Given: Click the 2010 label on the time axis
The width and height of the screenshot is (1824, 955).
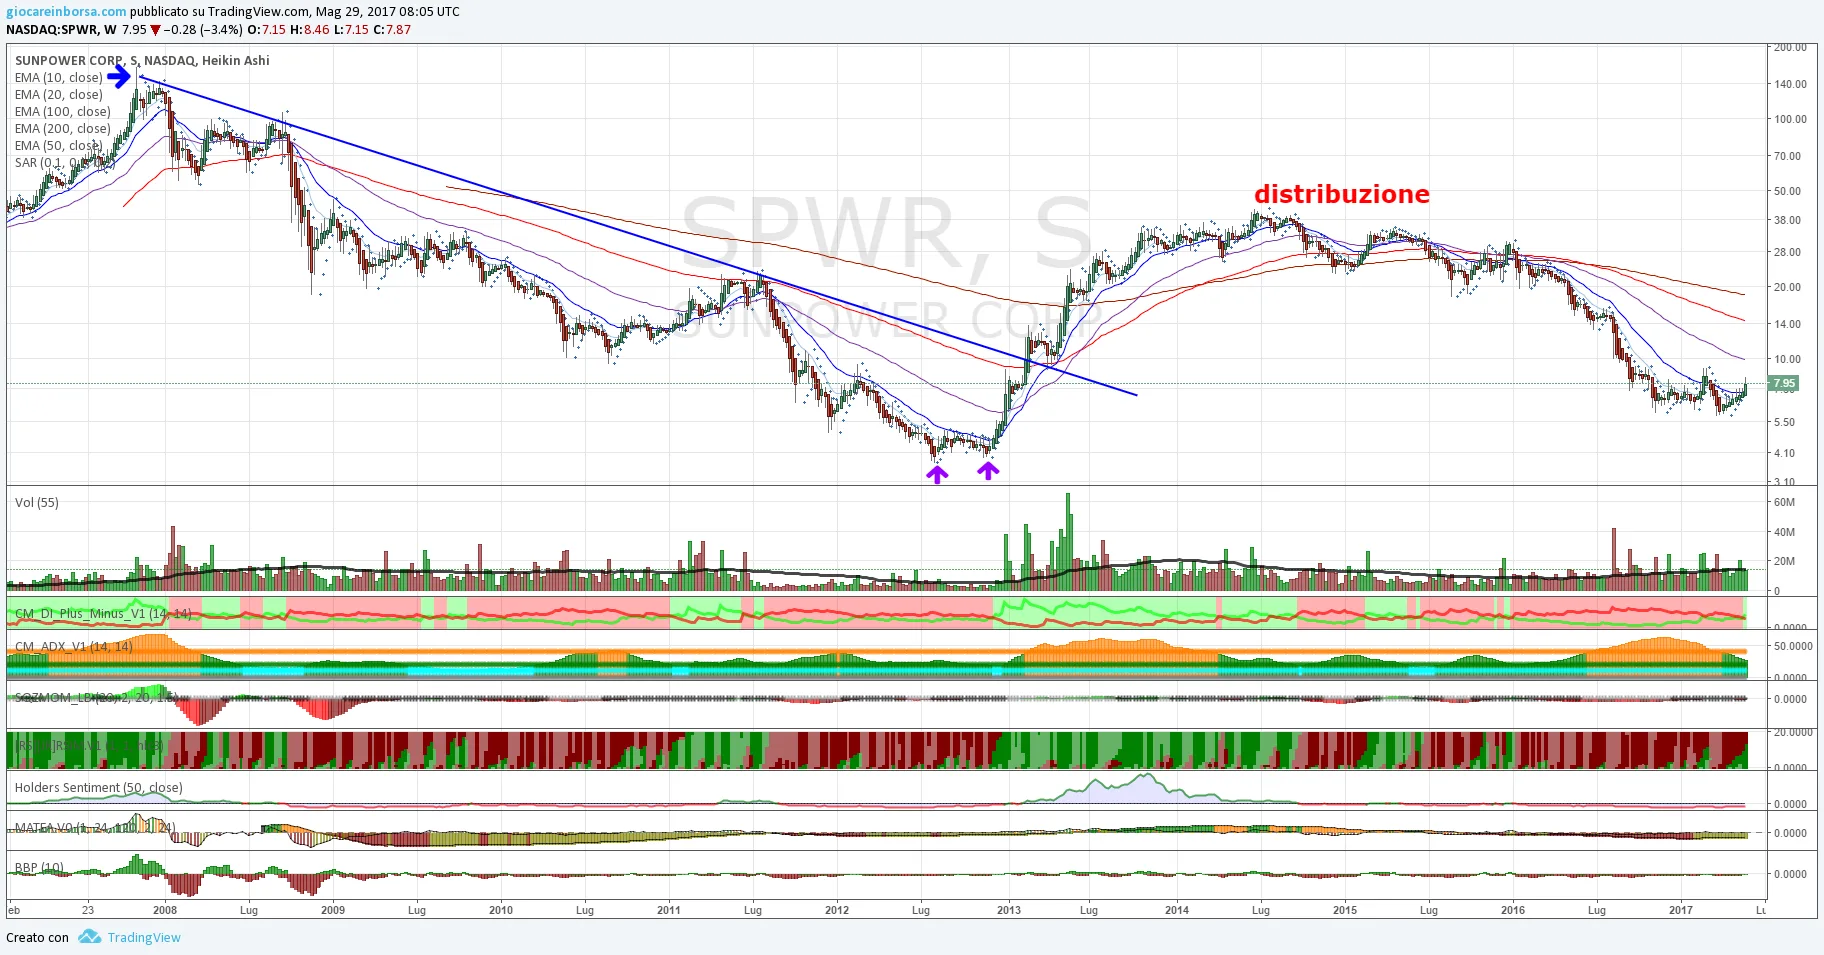Looking at the screenshot, I should pos(501,910).
